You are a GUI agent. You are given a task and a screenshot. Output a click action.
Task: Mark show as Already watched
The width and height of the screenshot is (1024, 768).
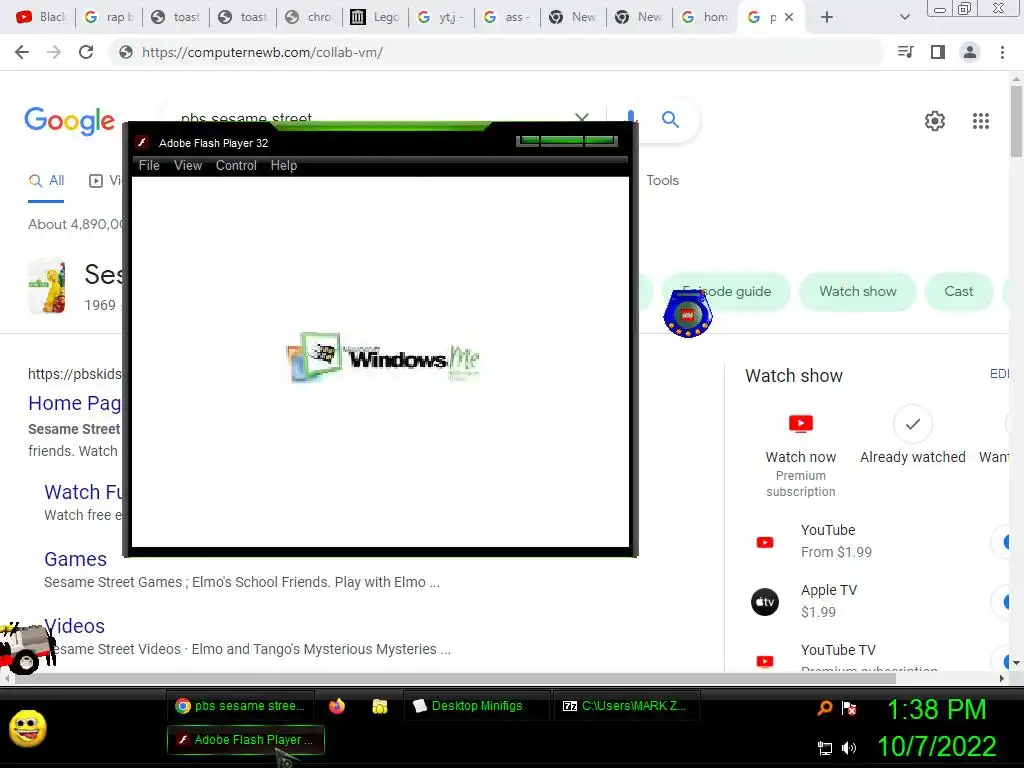click(912, 424)
